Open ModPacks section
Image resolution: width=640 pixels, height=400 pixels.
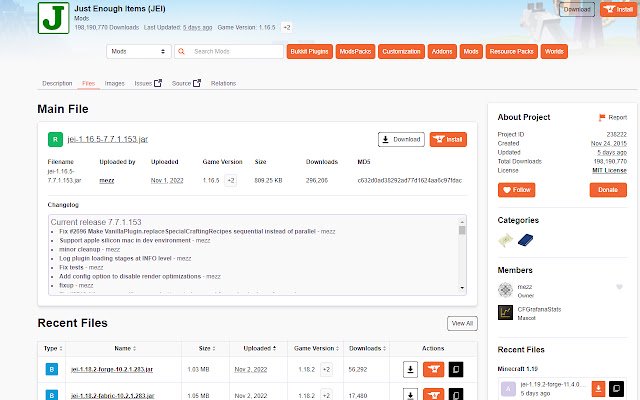click(x=355, y=51)
